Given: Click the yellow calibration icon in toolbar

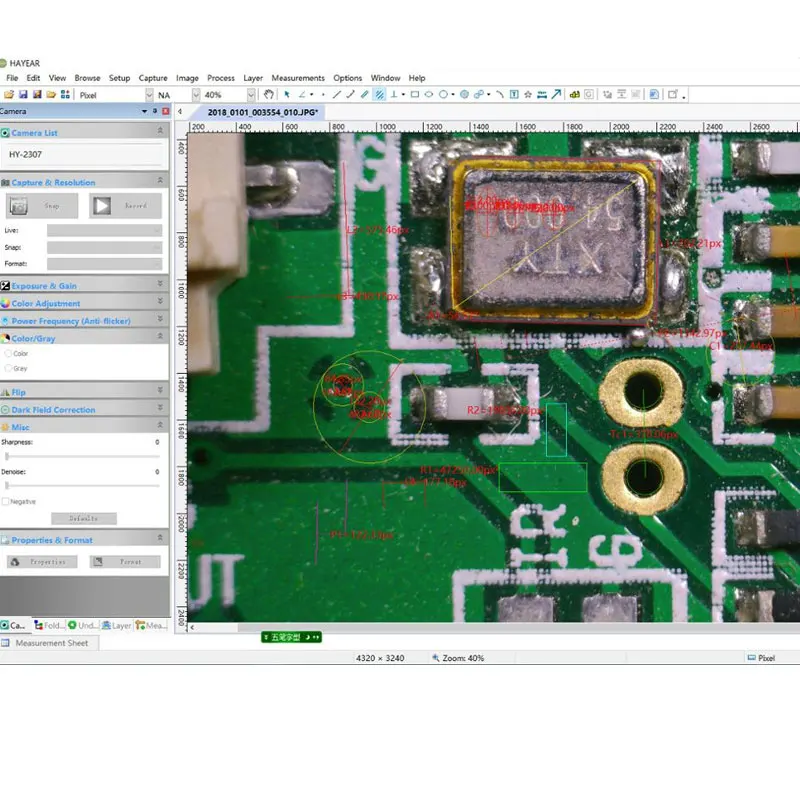Looking at the screenshot, I should 574,94.
